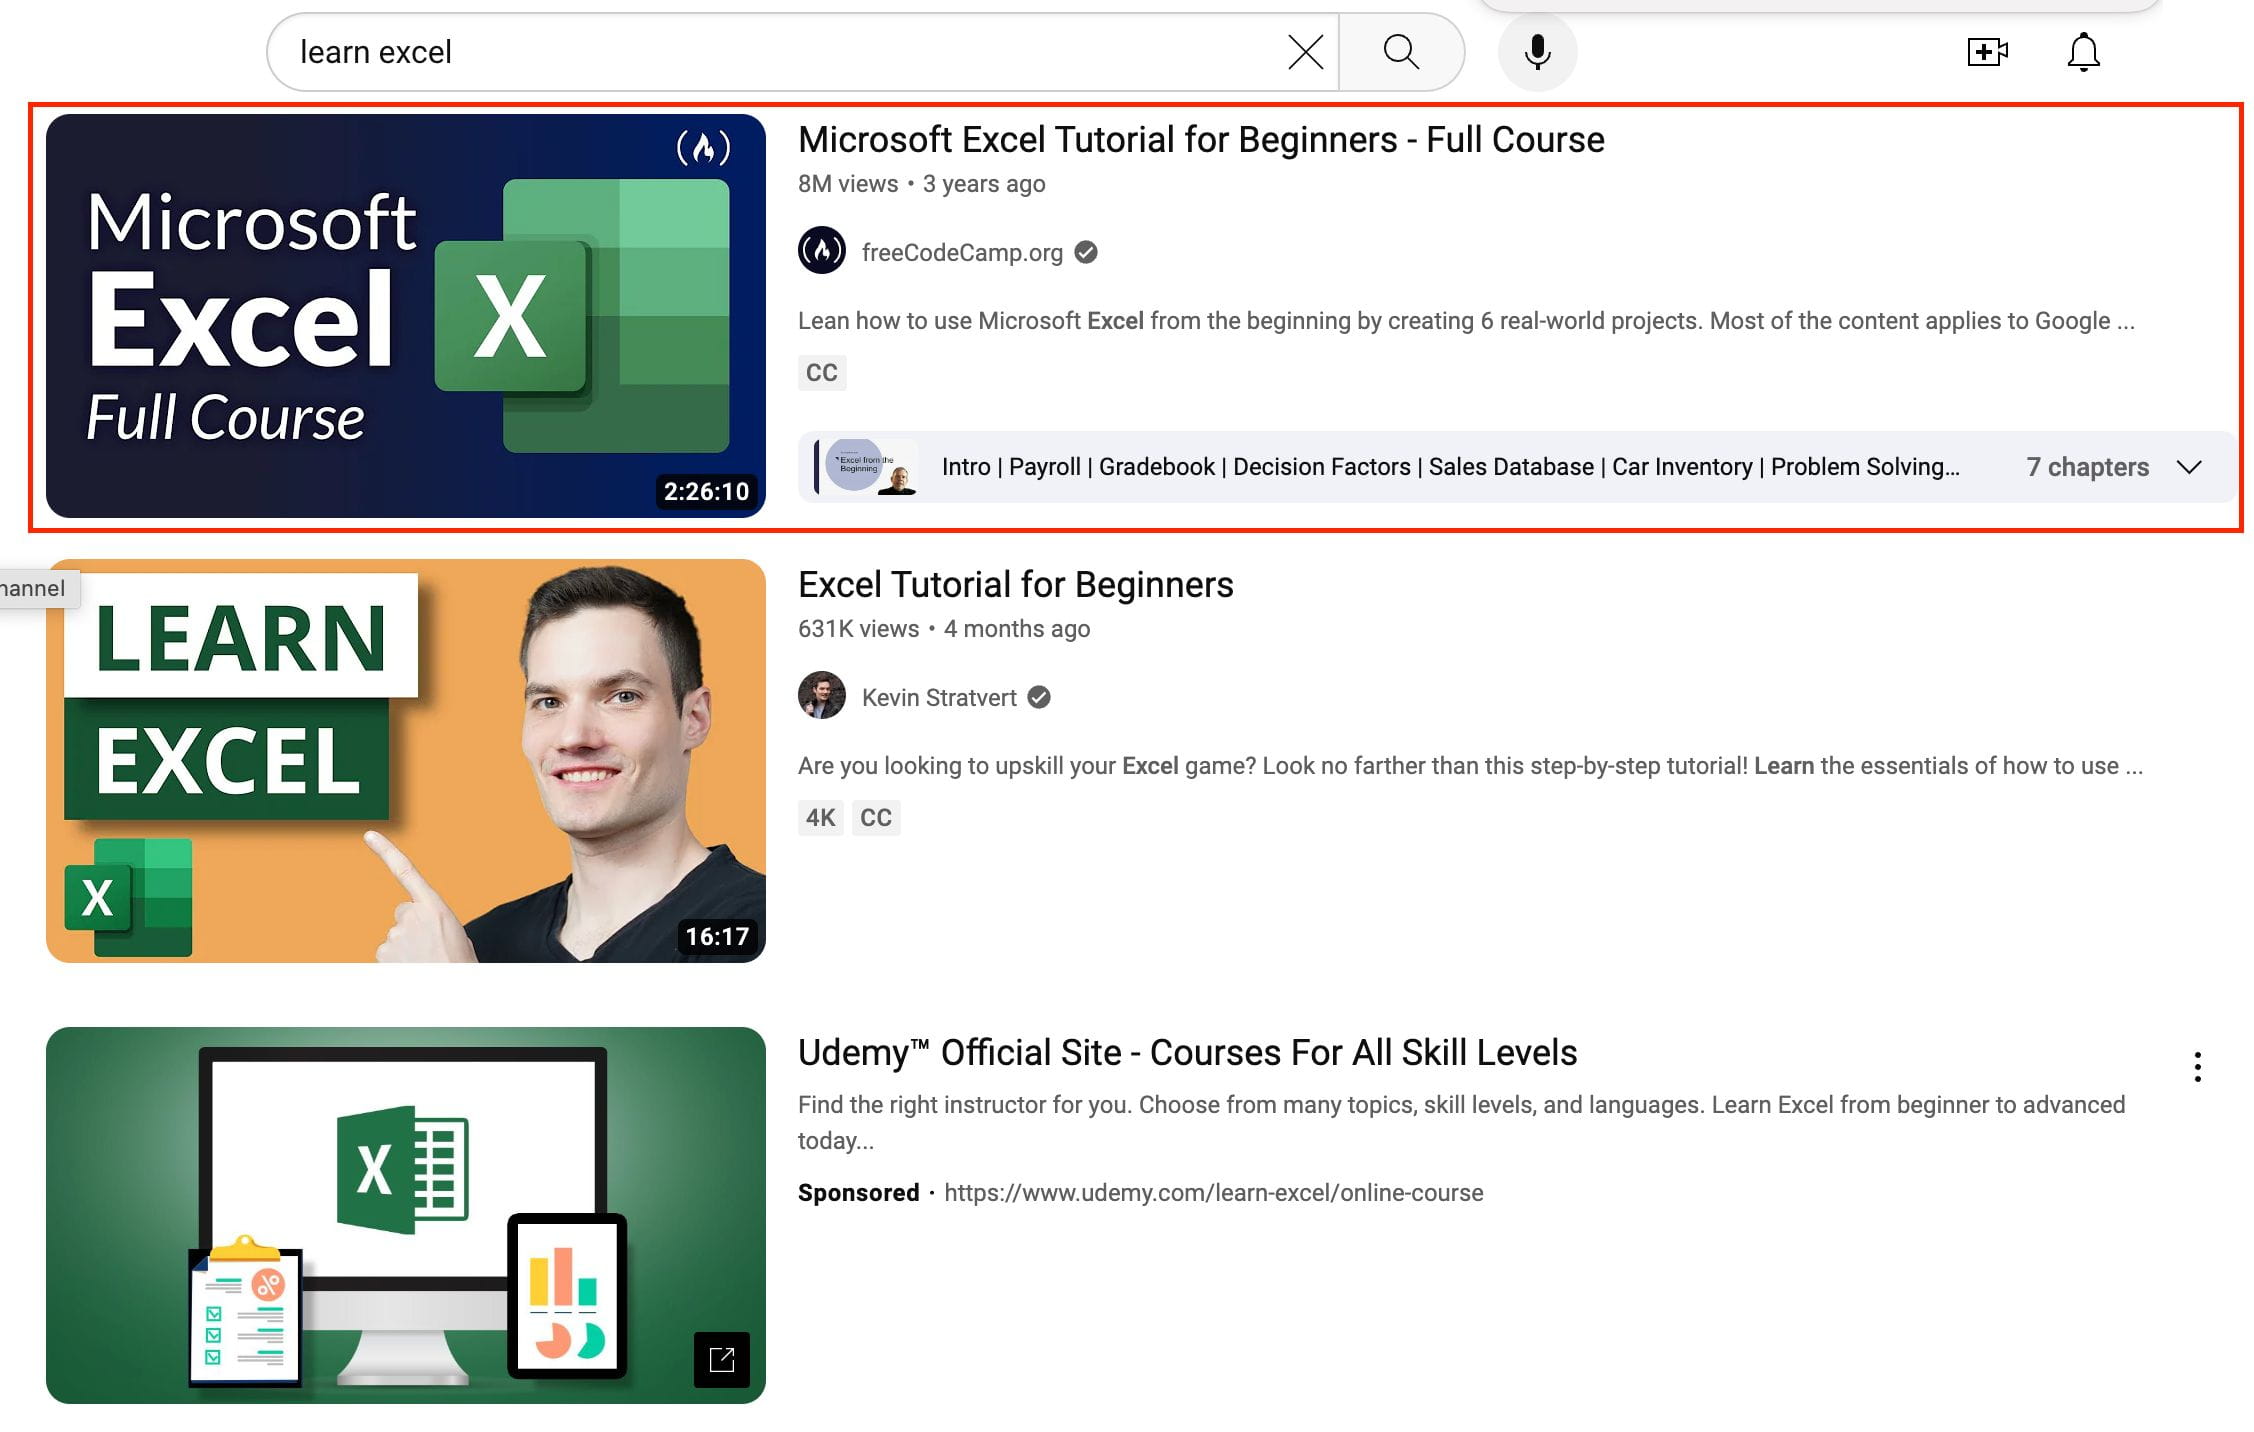Visit the freeCodeCamp.org channel name
Viewport: 2254px width, 1432px height.
(x=962, y=253)
